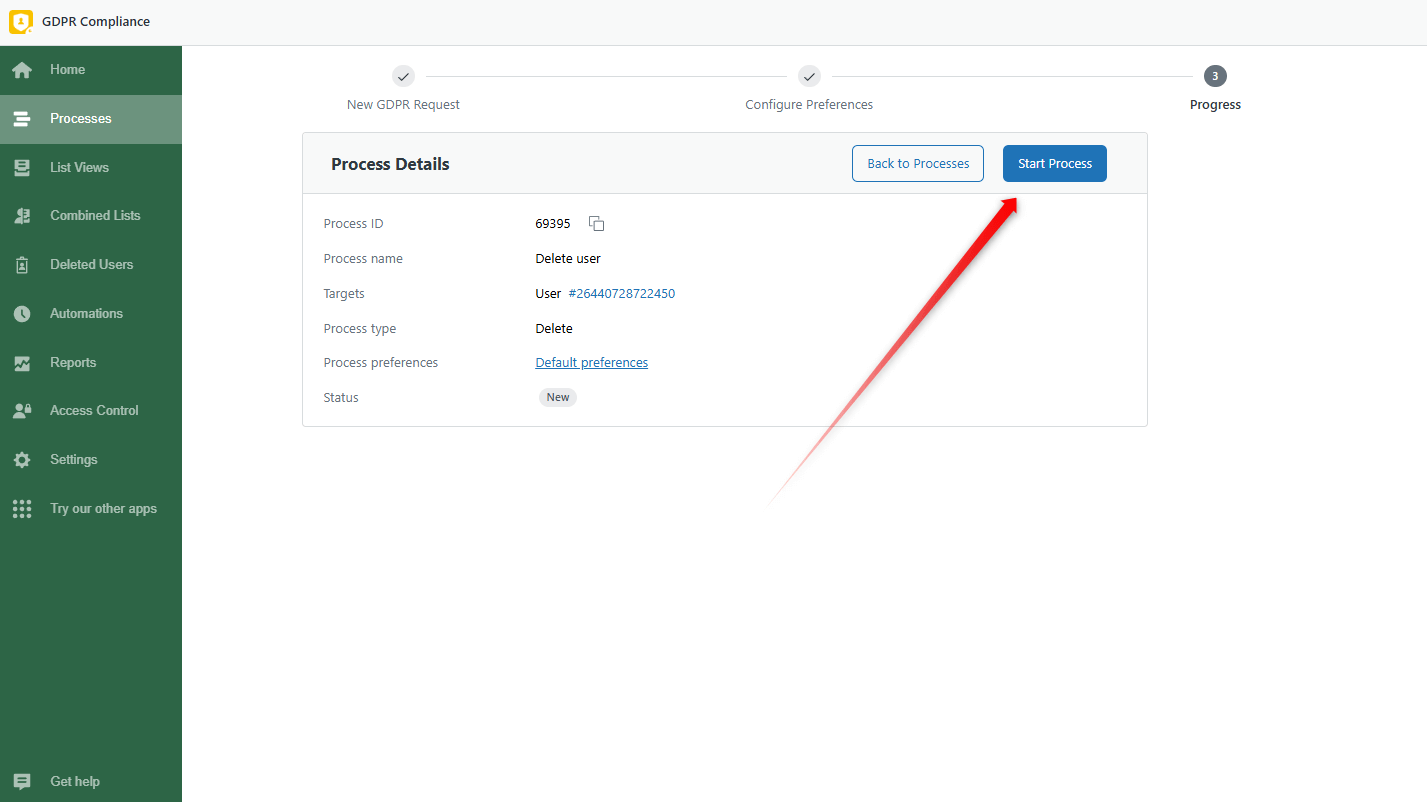Screen dimensions: 1427x802
Task: Open user #26440728722450 link
Action: [622, 294]
